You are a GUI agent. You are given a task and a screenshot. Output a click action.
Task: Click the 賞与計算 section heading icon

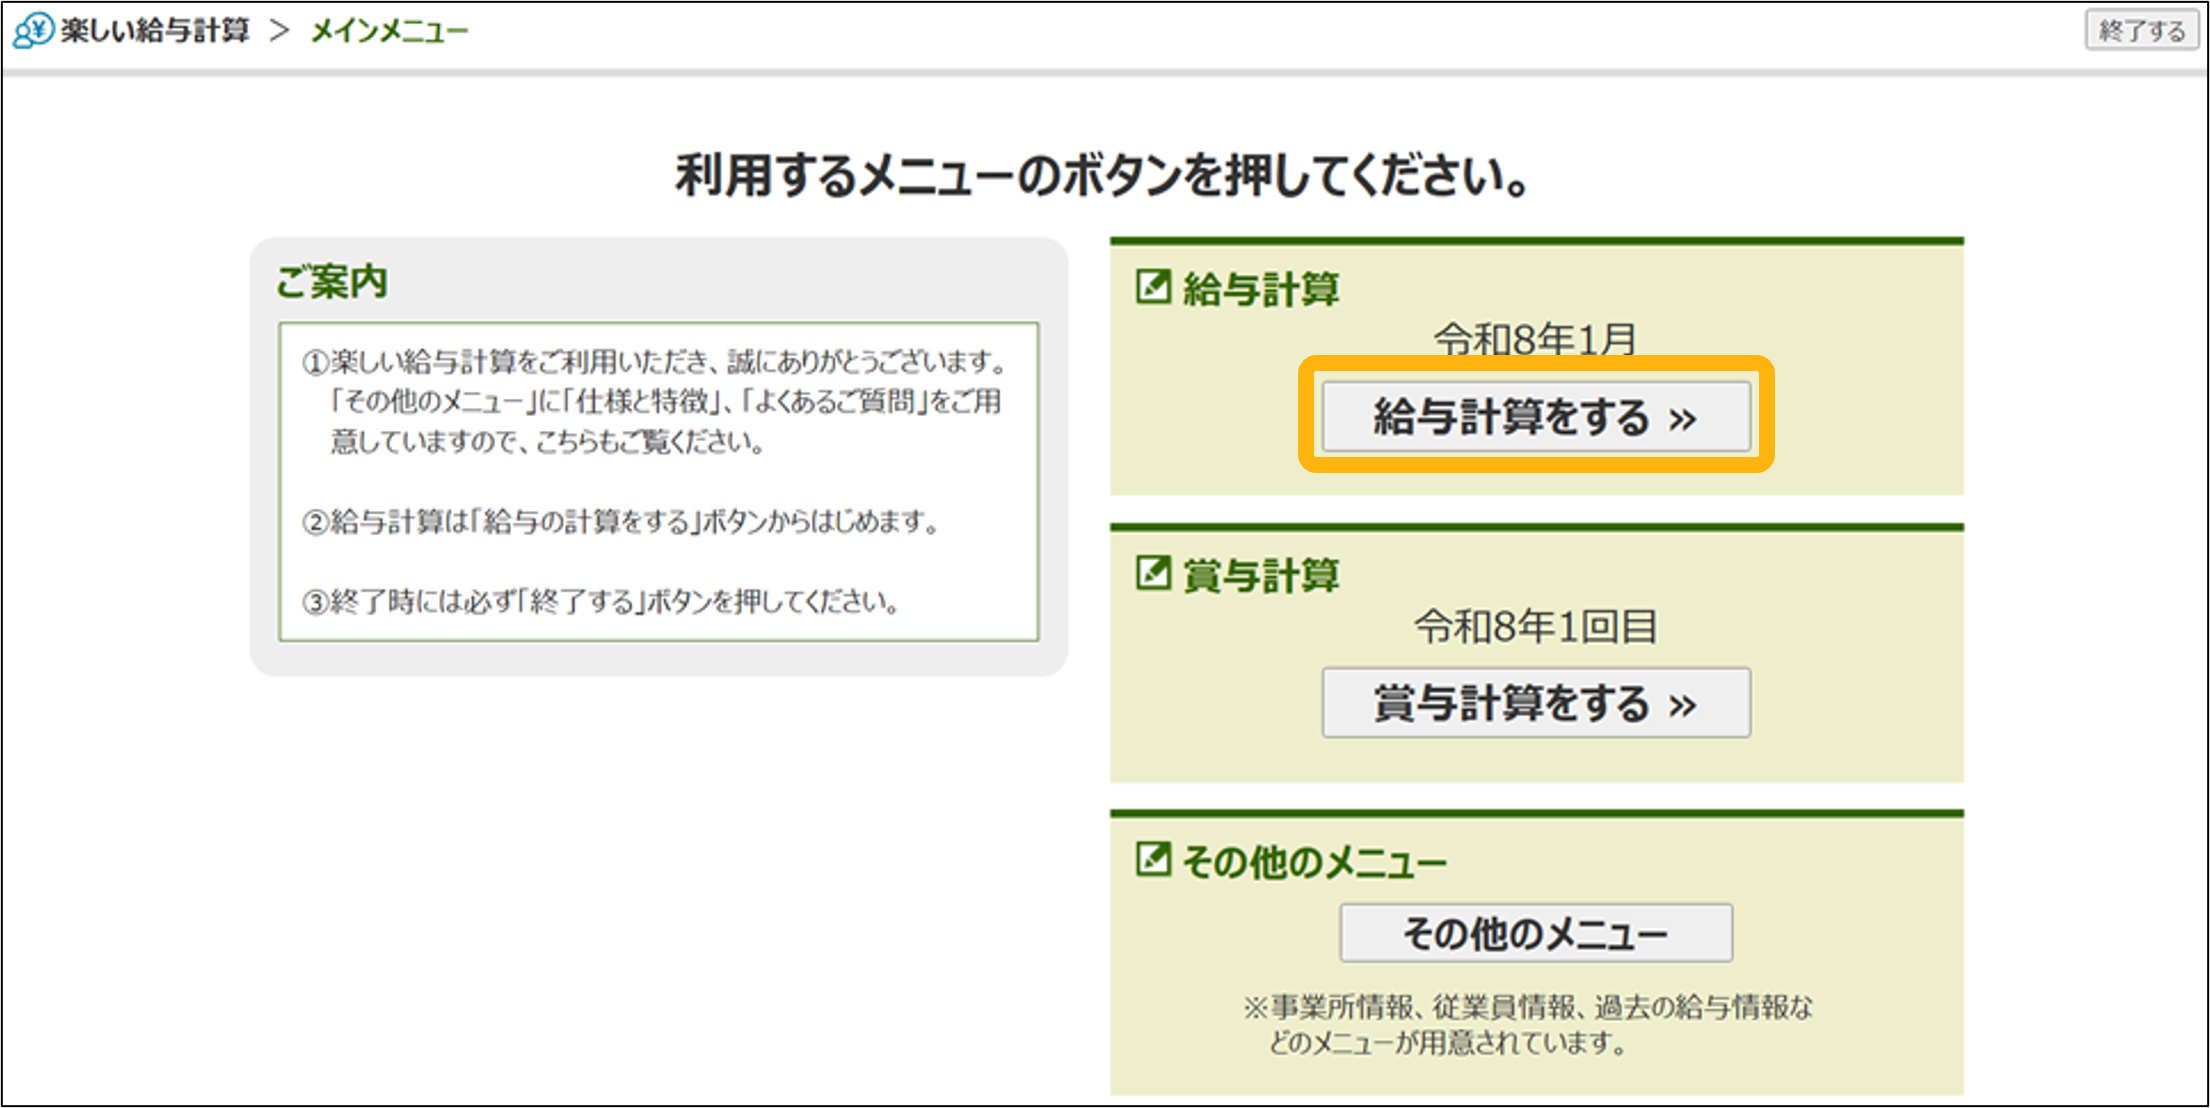point(1153,574)
